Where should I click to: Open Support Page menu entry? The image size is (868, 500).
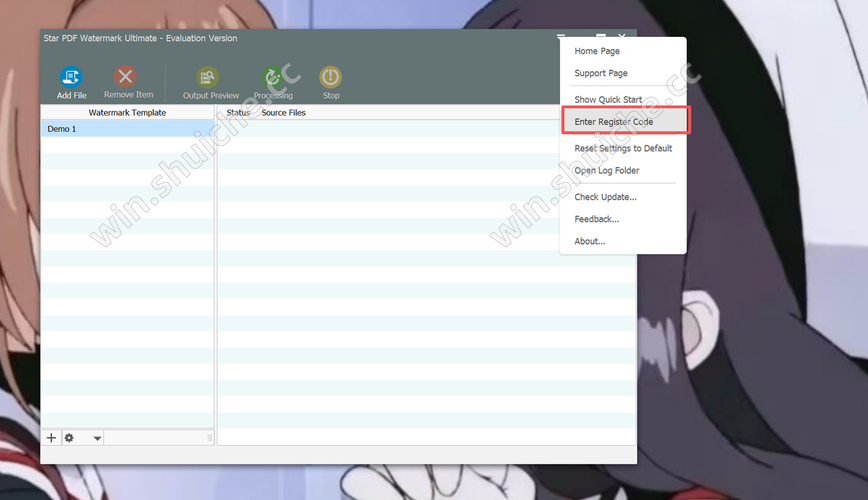pyautogui.click(x=601, y=73)
